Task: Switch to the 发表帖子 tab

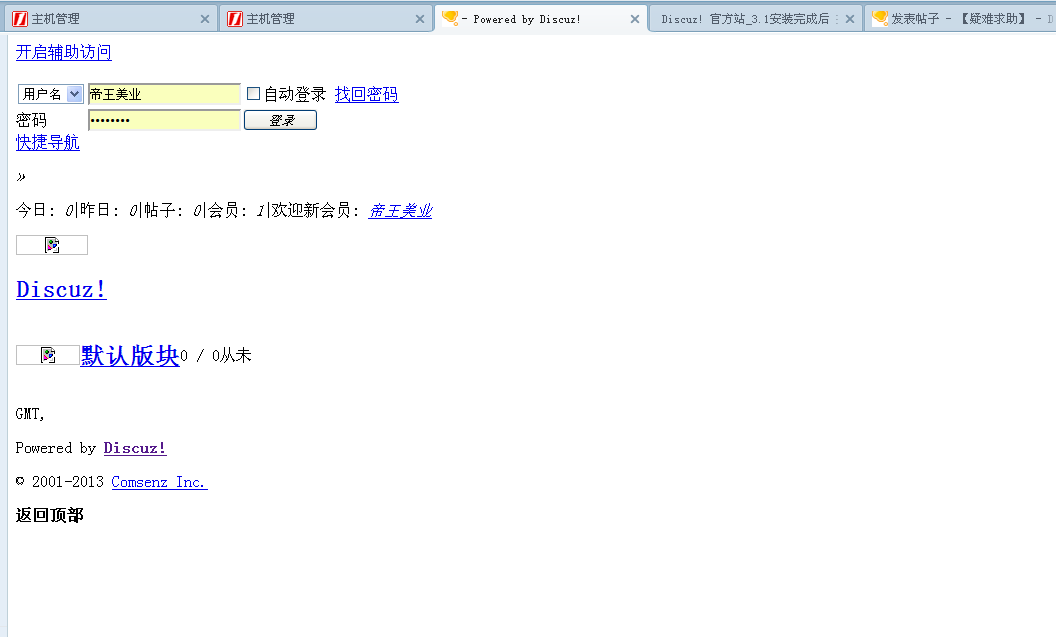Action: point(961,19)
